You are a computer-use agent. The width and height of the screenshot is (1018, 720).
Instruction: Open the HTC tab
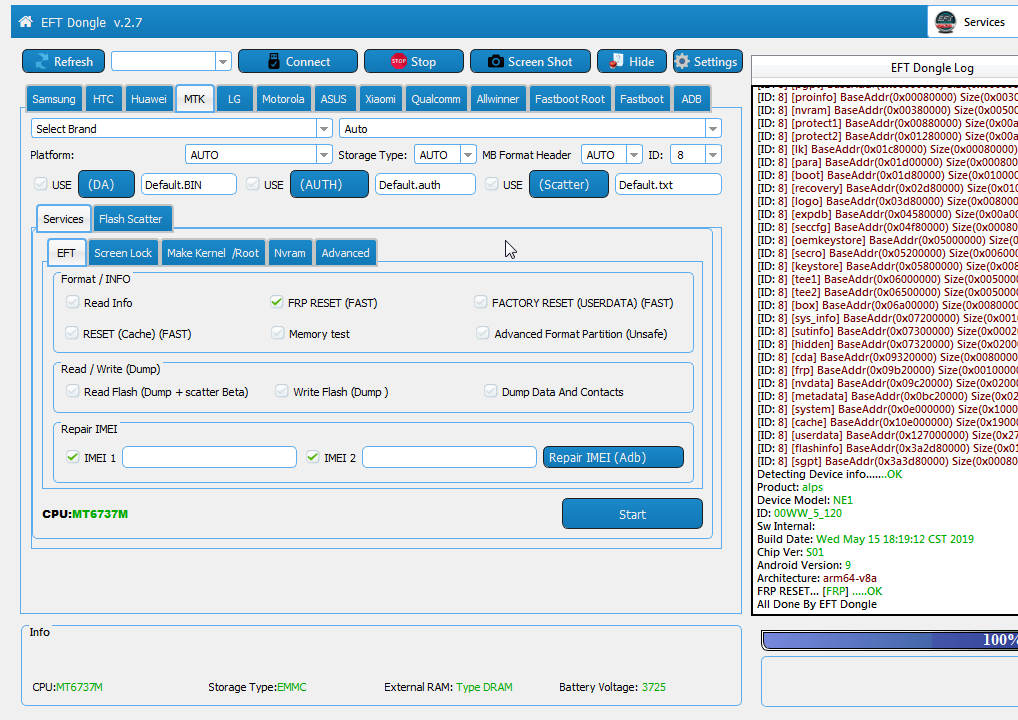[103, 99]
